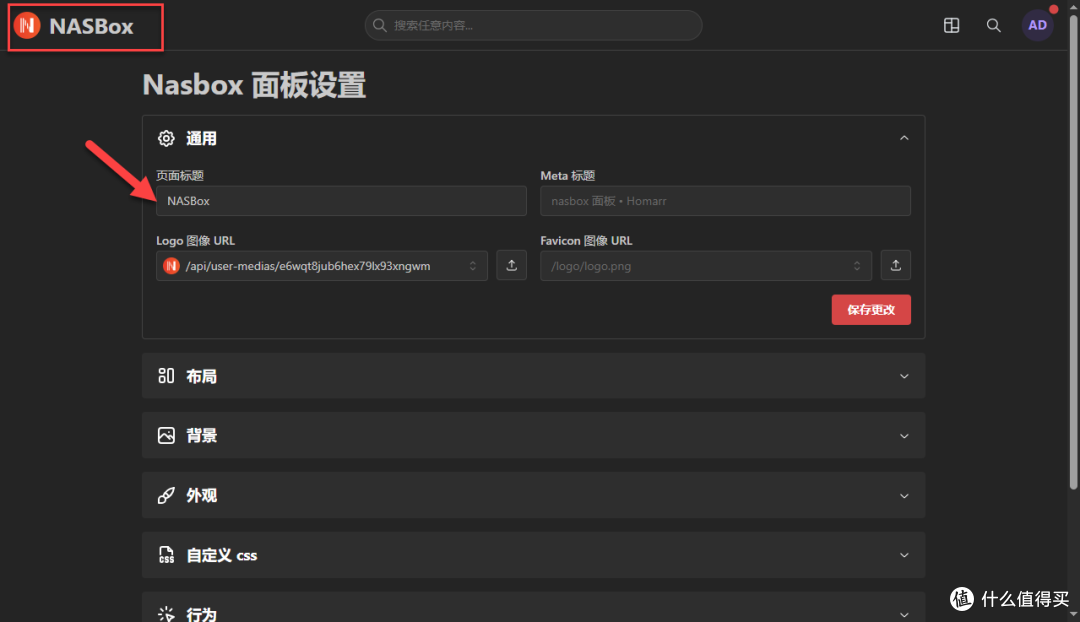Image resolution: width=1080 pixels, height=622 pixels.
Task: Focus the top search bar
Action: coord(533,25)
